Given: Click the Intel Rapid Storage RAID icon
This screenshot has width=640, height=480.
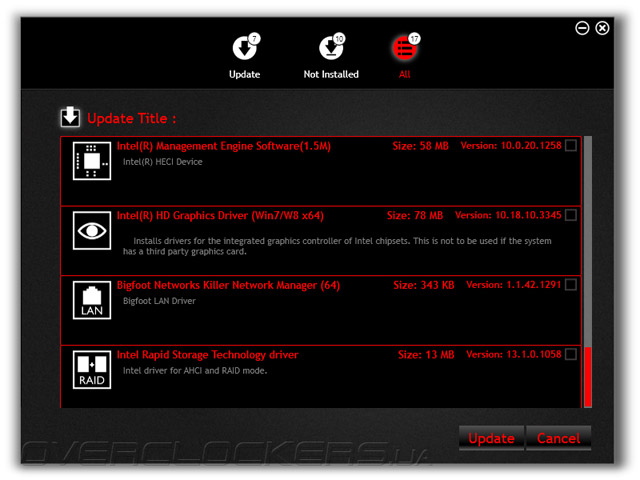Looking at the screenshot, I should click(92, 370).
